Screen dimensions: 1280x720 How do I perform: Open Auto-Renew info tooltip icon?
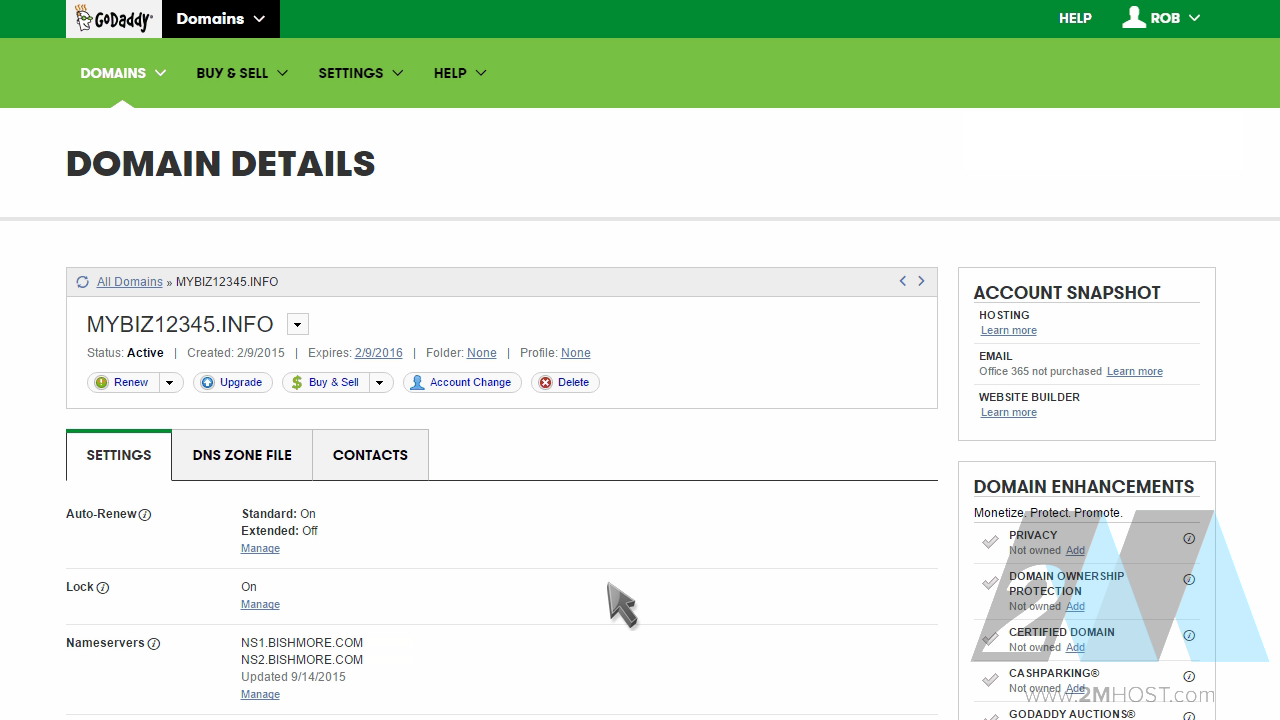pyautogui.click(x=145, y=515)
